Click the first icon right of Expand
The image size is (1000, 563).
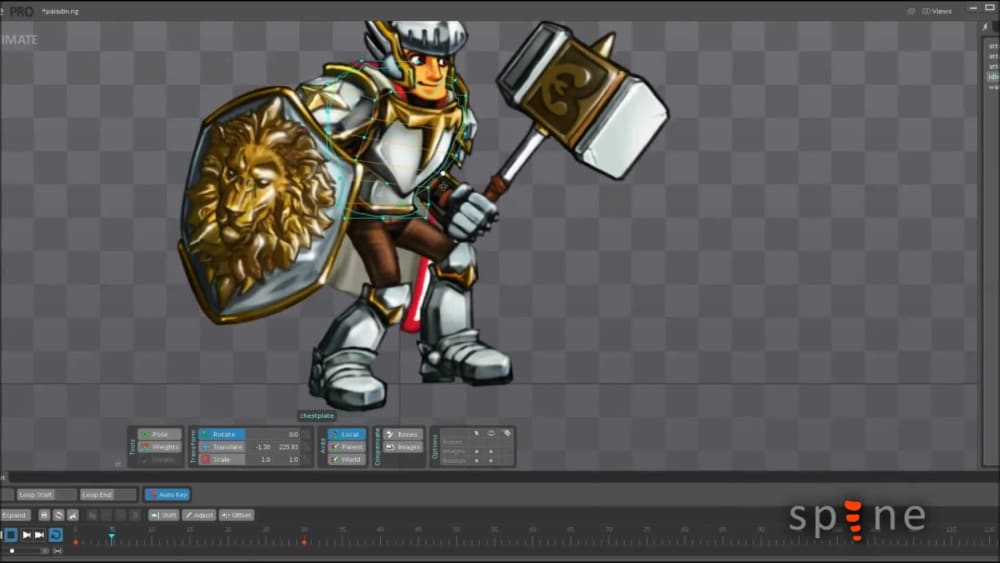[x=44, y=515]
